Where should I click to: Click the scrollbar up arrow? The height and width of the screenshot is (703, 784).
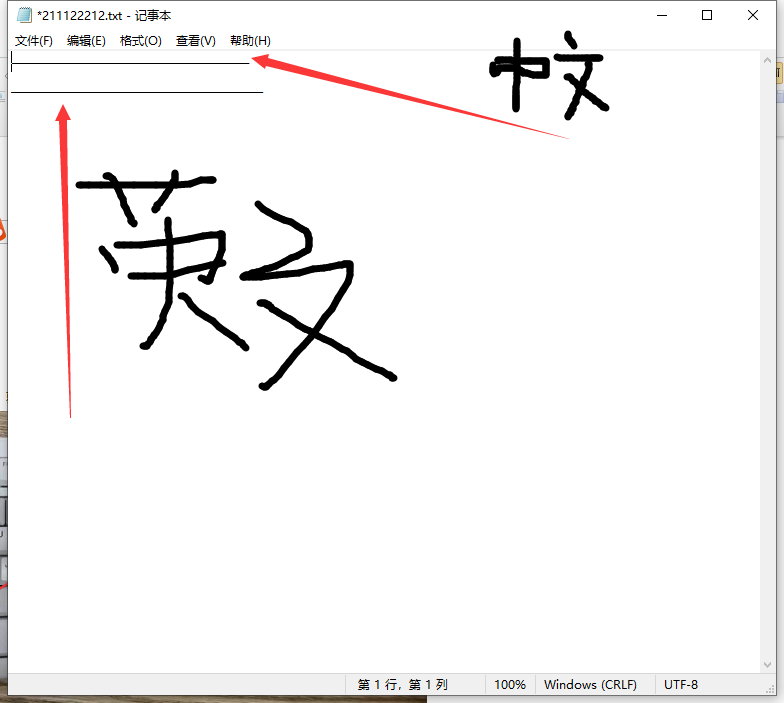[x=768, y=59]
